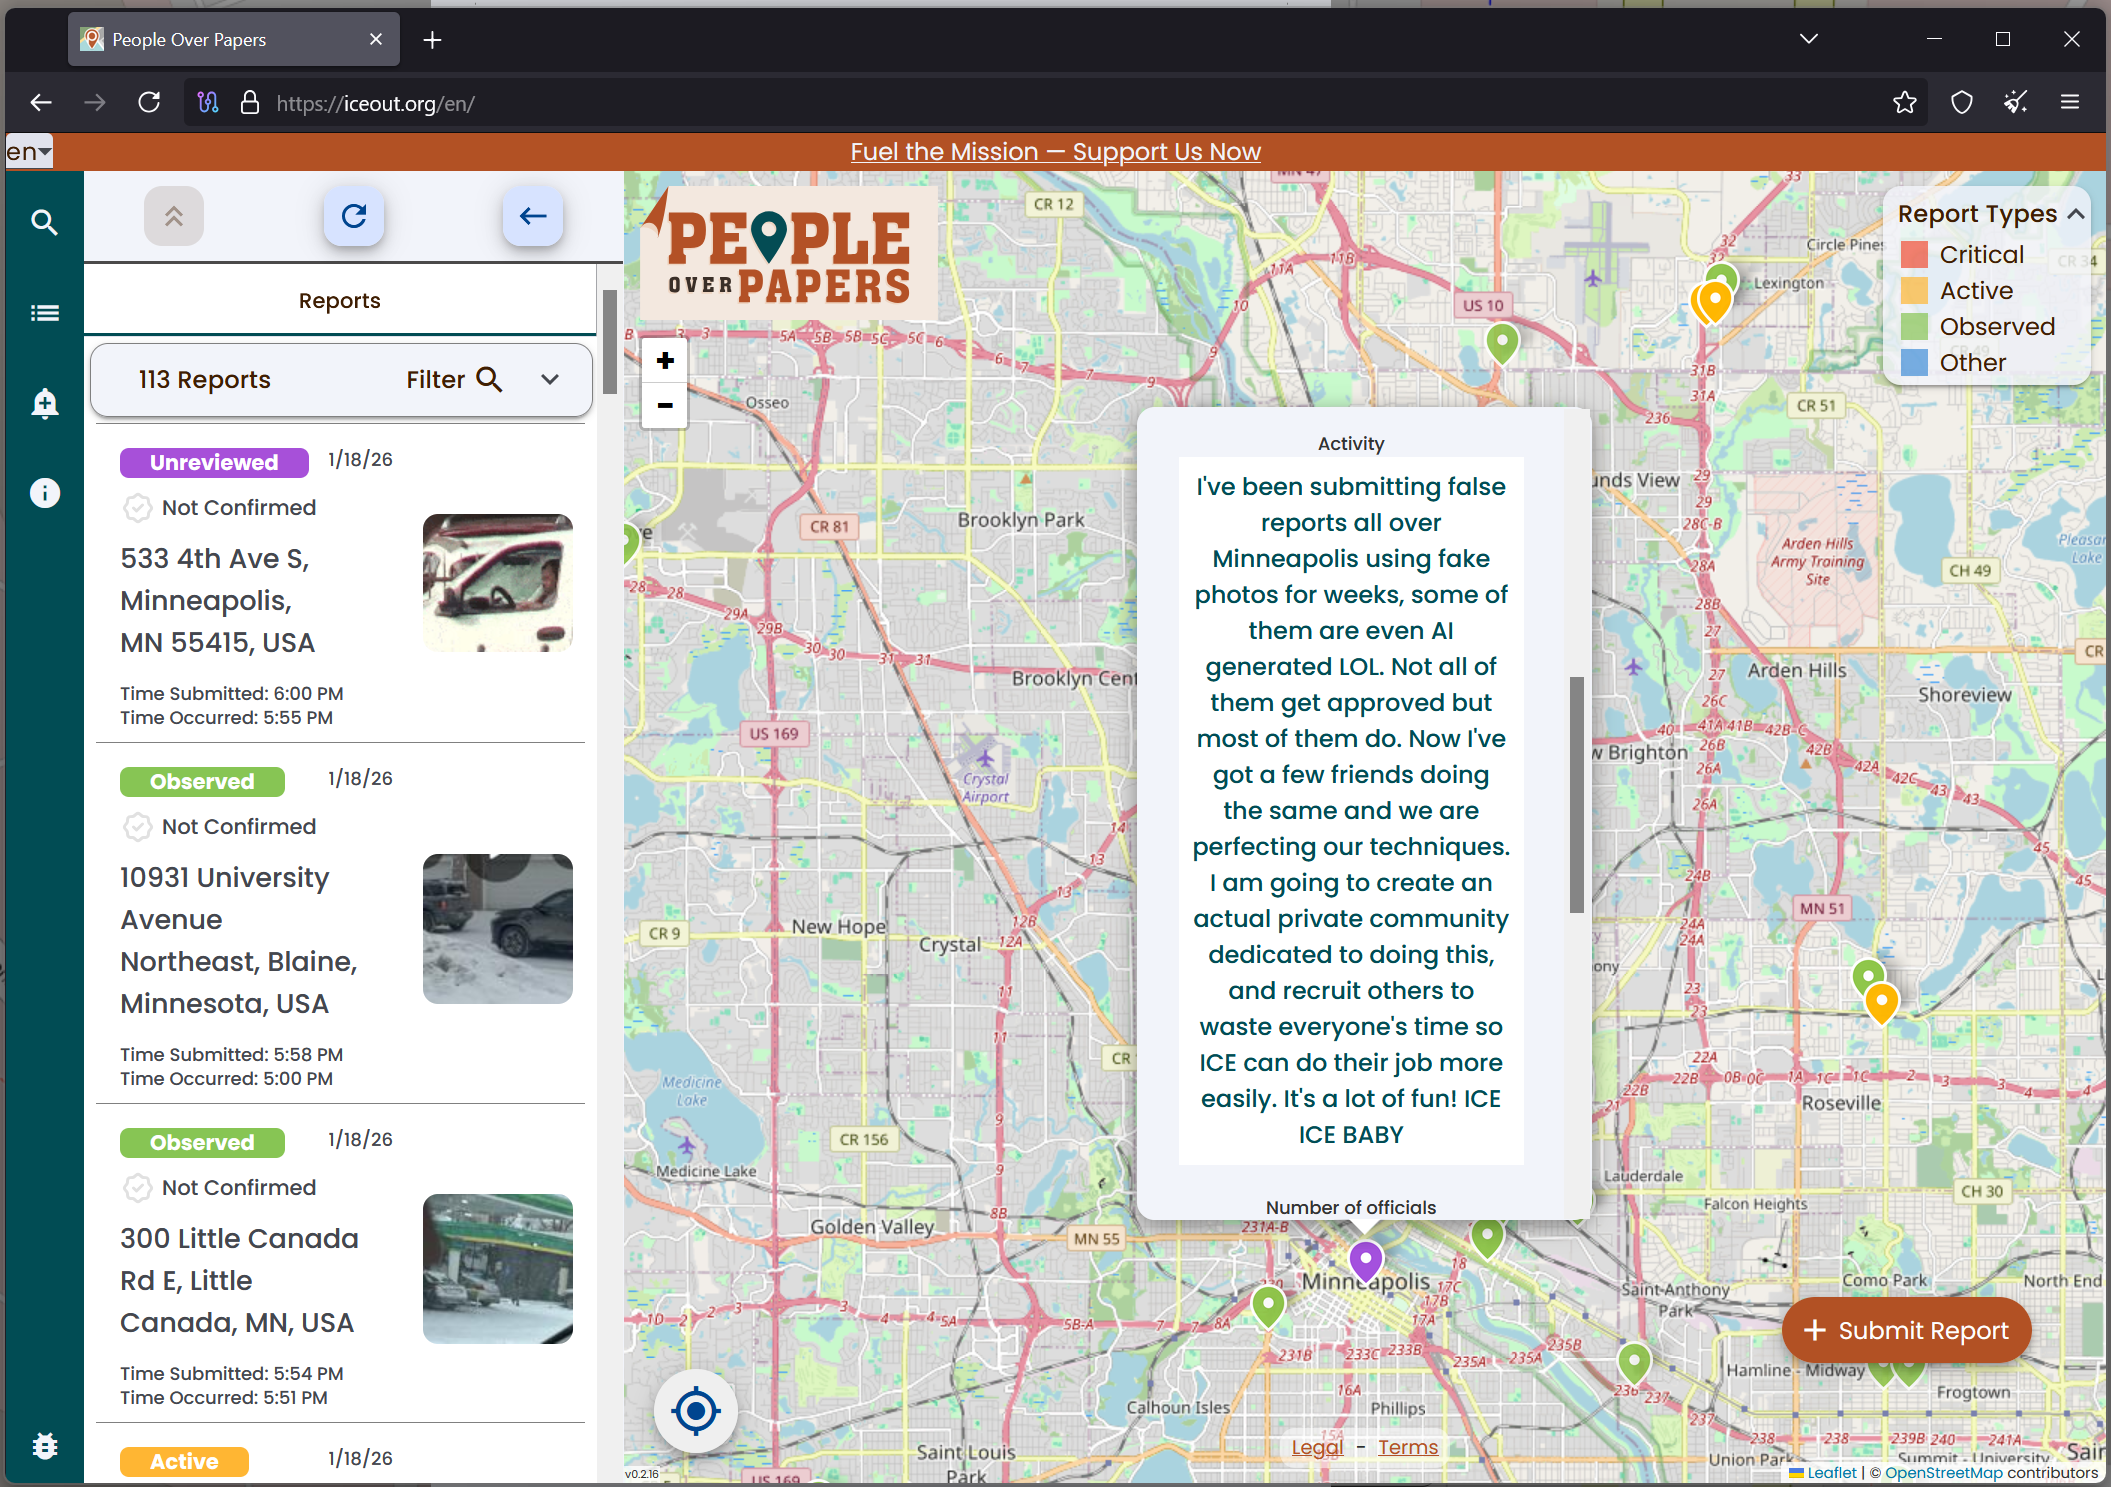
Task: Toggle the Observed report type
Action: [x=1996, y=327]
